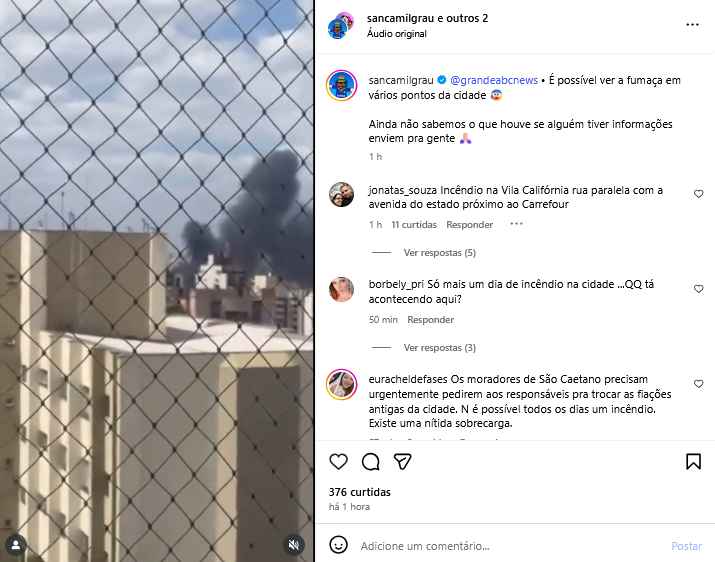Unmute the video with the speaker icon
Screen dimensions: 715x562
[294, 545]
